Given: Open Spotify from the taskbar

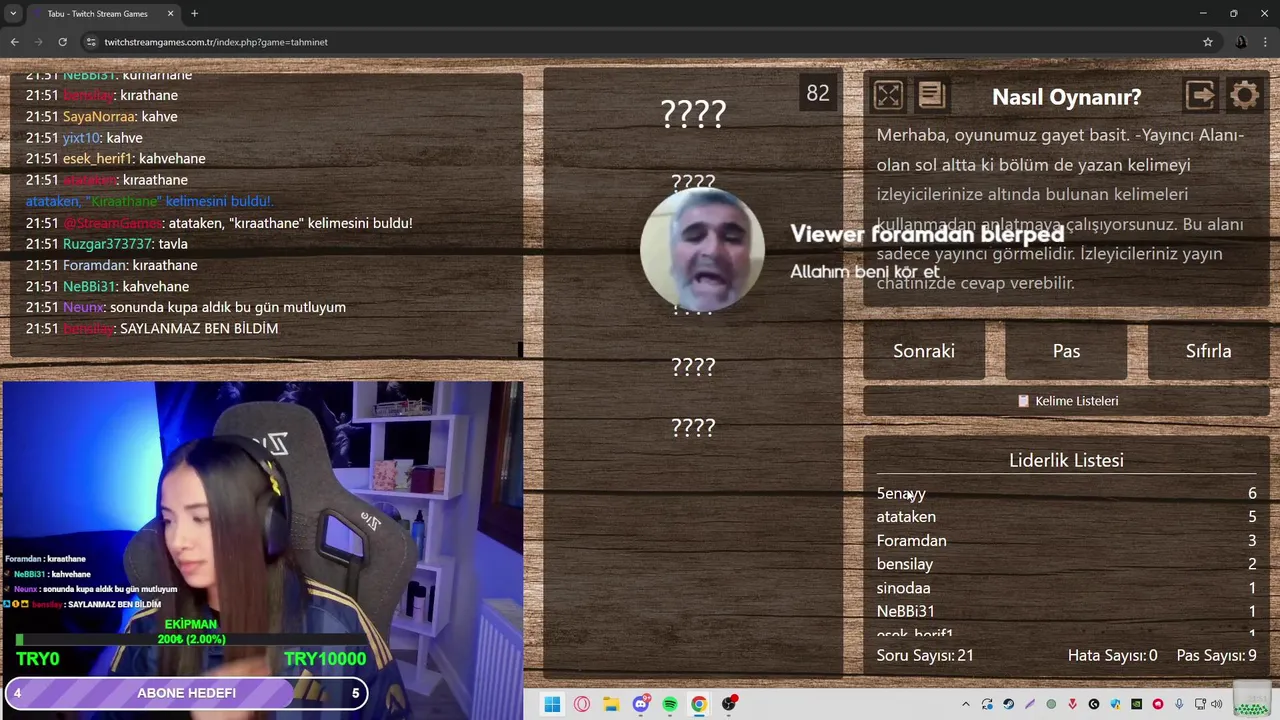Looking at the screenshot, I should point(670,704).
